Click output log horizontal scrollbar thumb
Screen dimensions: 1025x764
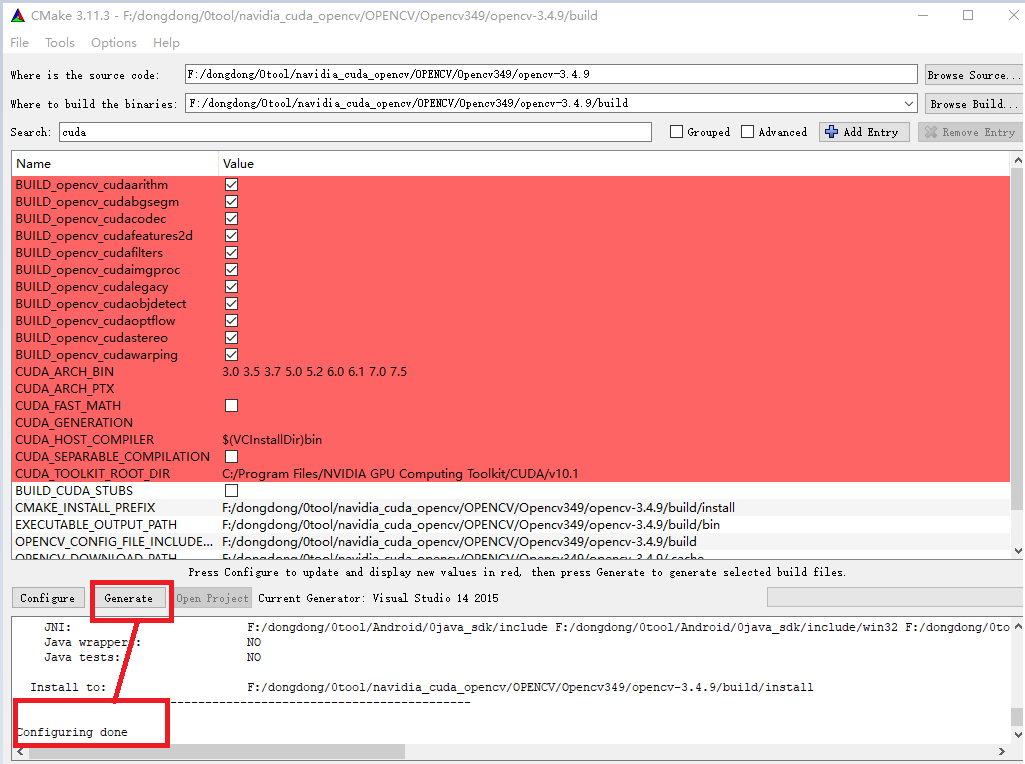click(x=216, y=752)
